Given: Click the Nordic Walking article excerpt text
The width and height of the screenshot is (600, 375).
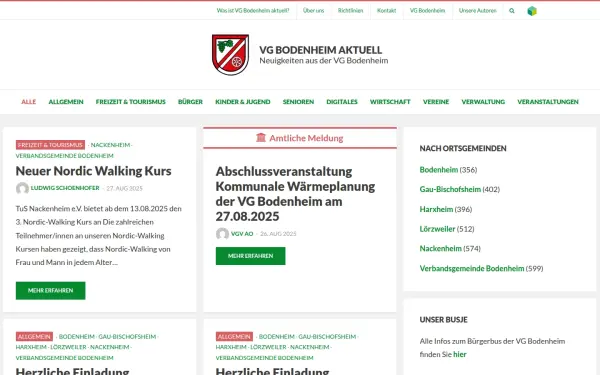Looking at the screenshot, I should tap(99, 236).
